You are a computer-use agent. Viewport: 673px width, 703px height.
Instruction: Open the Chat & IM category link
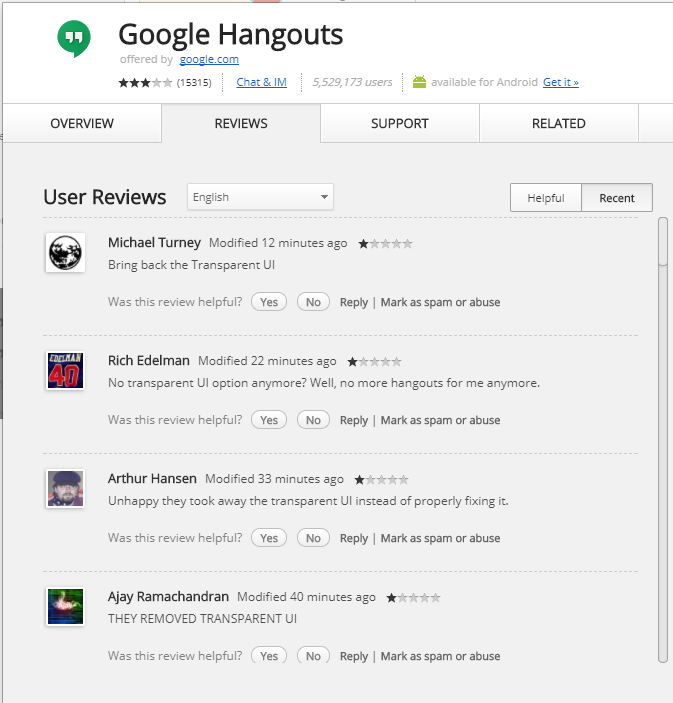coord(261,82)
